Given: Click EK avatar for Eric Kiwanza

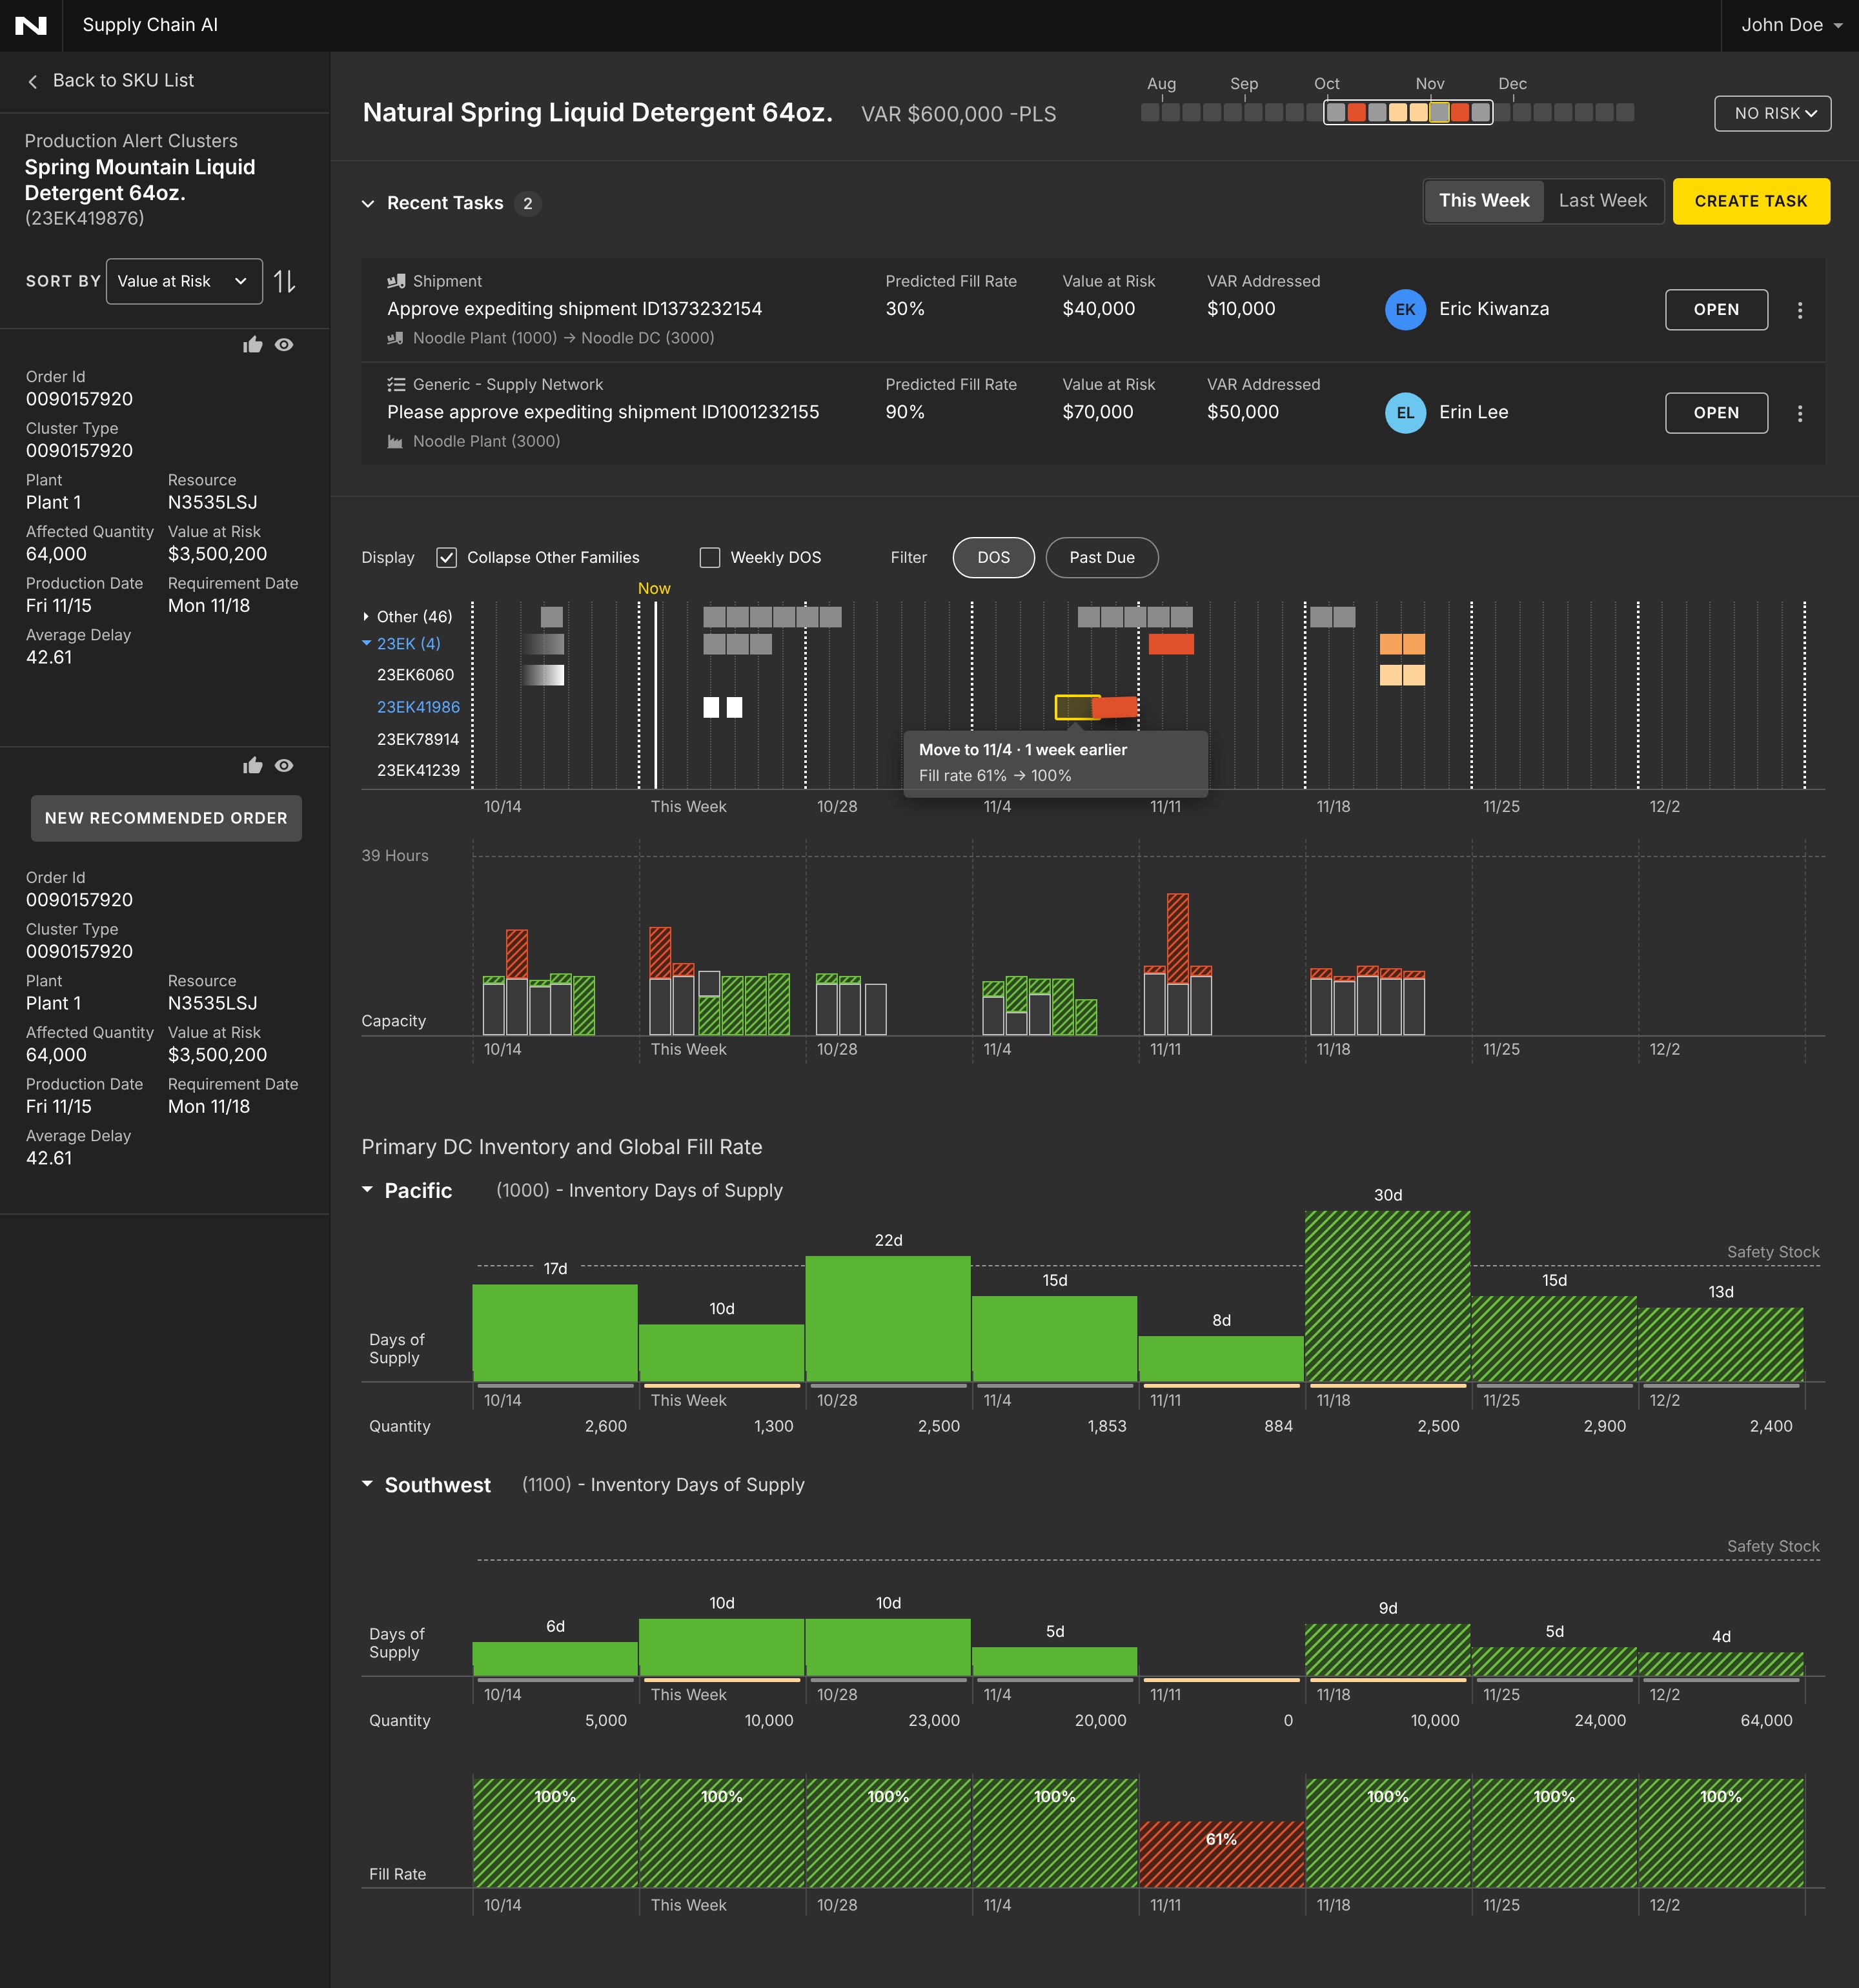Looking at the screenshot, I should [x=1405, y=310].
